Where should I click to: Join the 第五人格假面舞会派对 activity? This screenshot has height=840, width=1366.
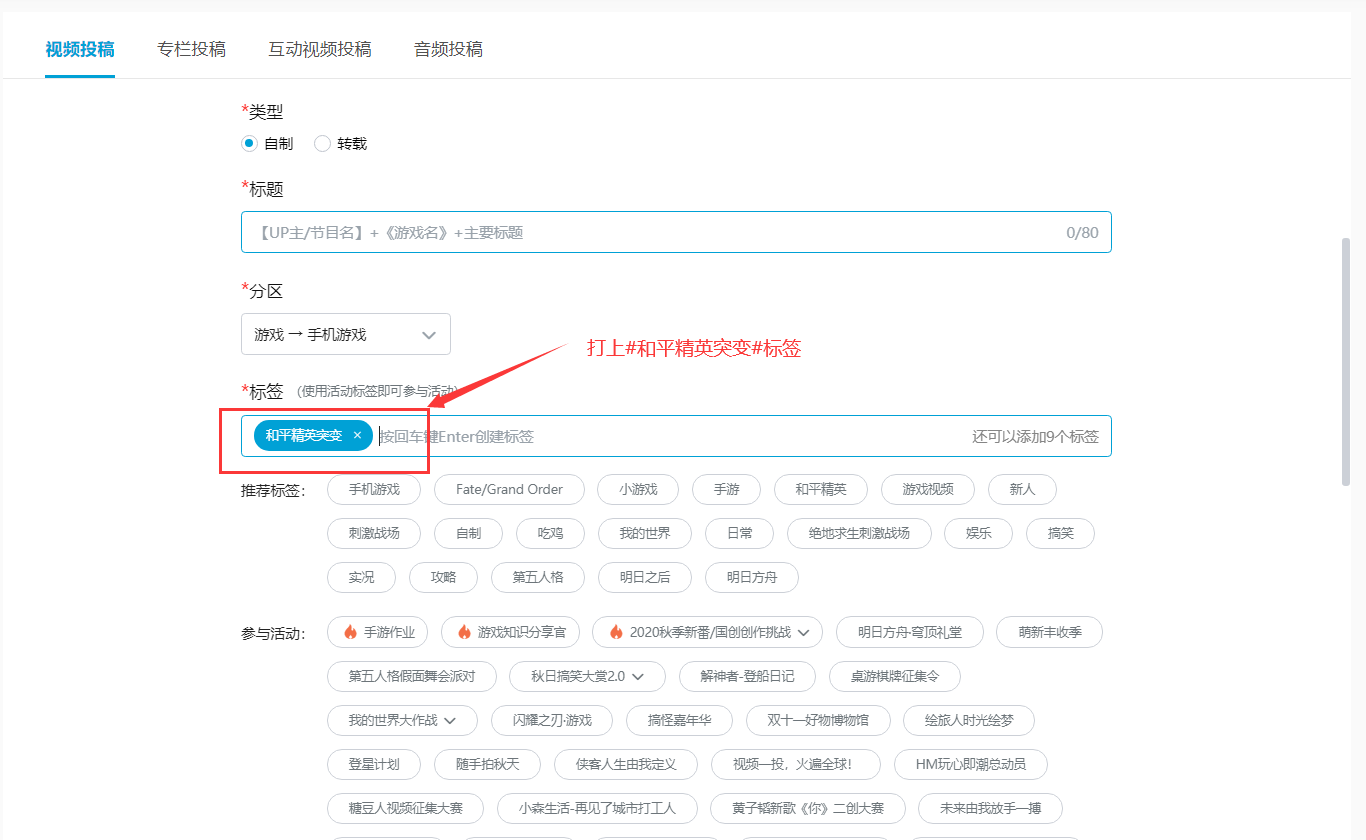click(x=412, y=677)
